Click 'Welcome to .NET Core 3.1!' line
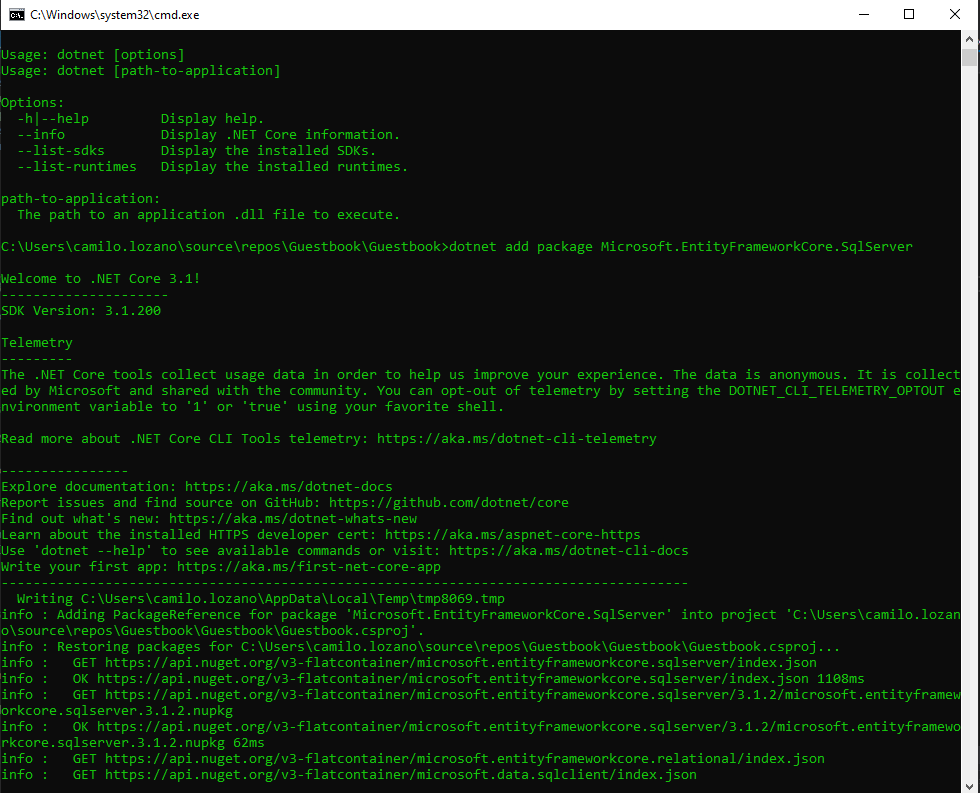Screen dimensions: 980x793 pyautogui.click(x=101, y=279)
